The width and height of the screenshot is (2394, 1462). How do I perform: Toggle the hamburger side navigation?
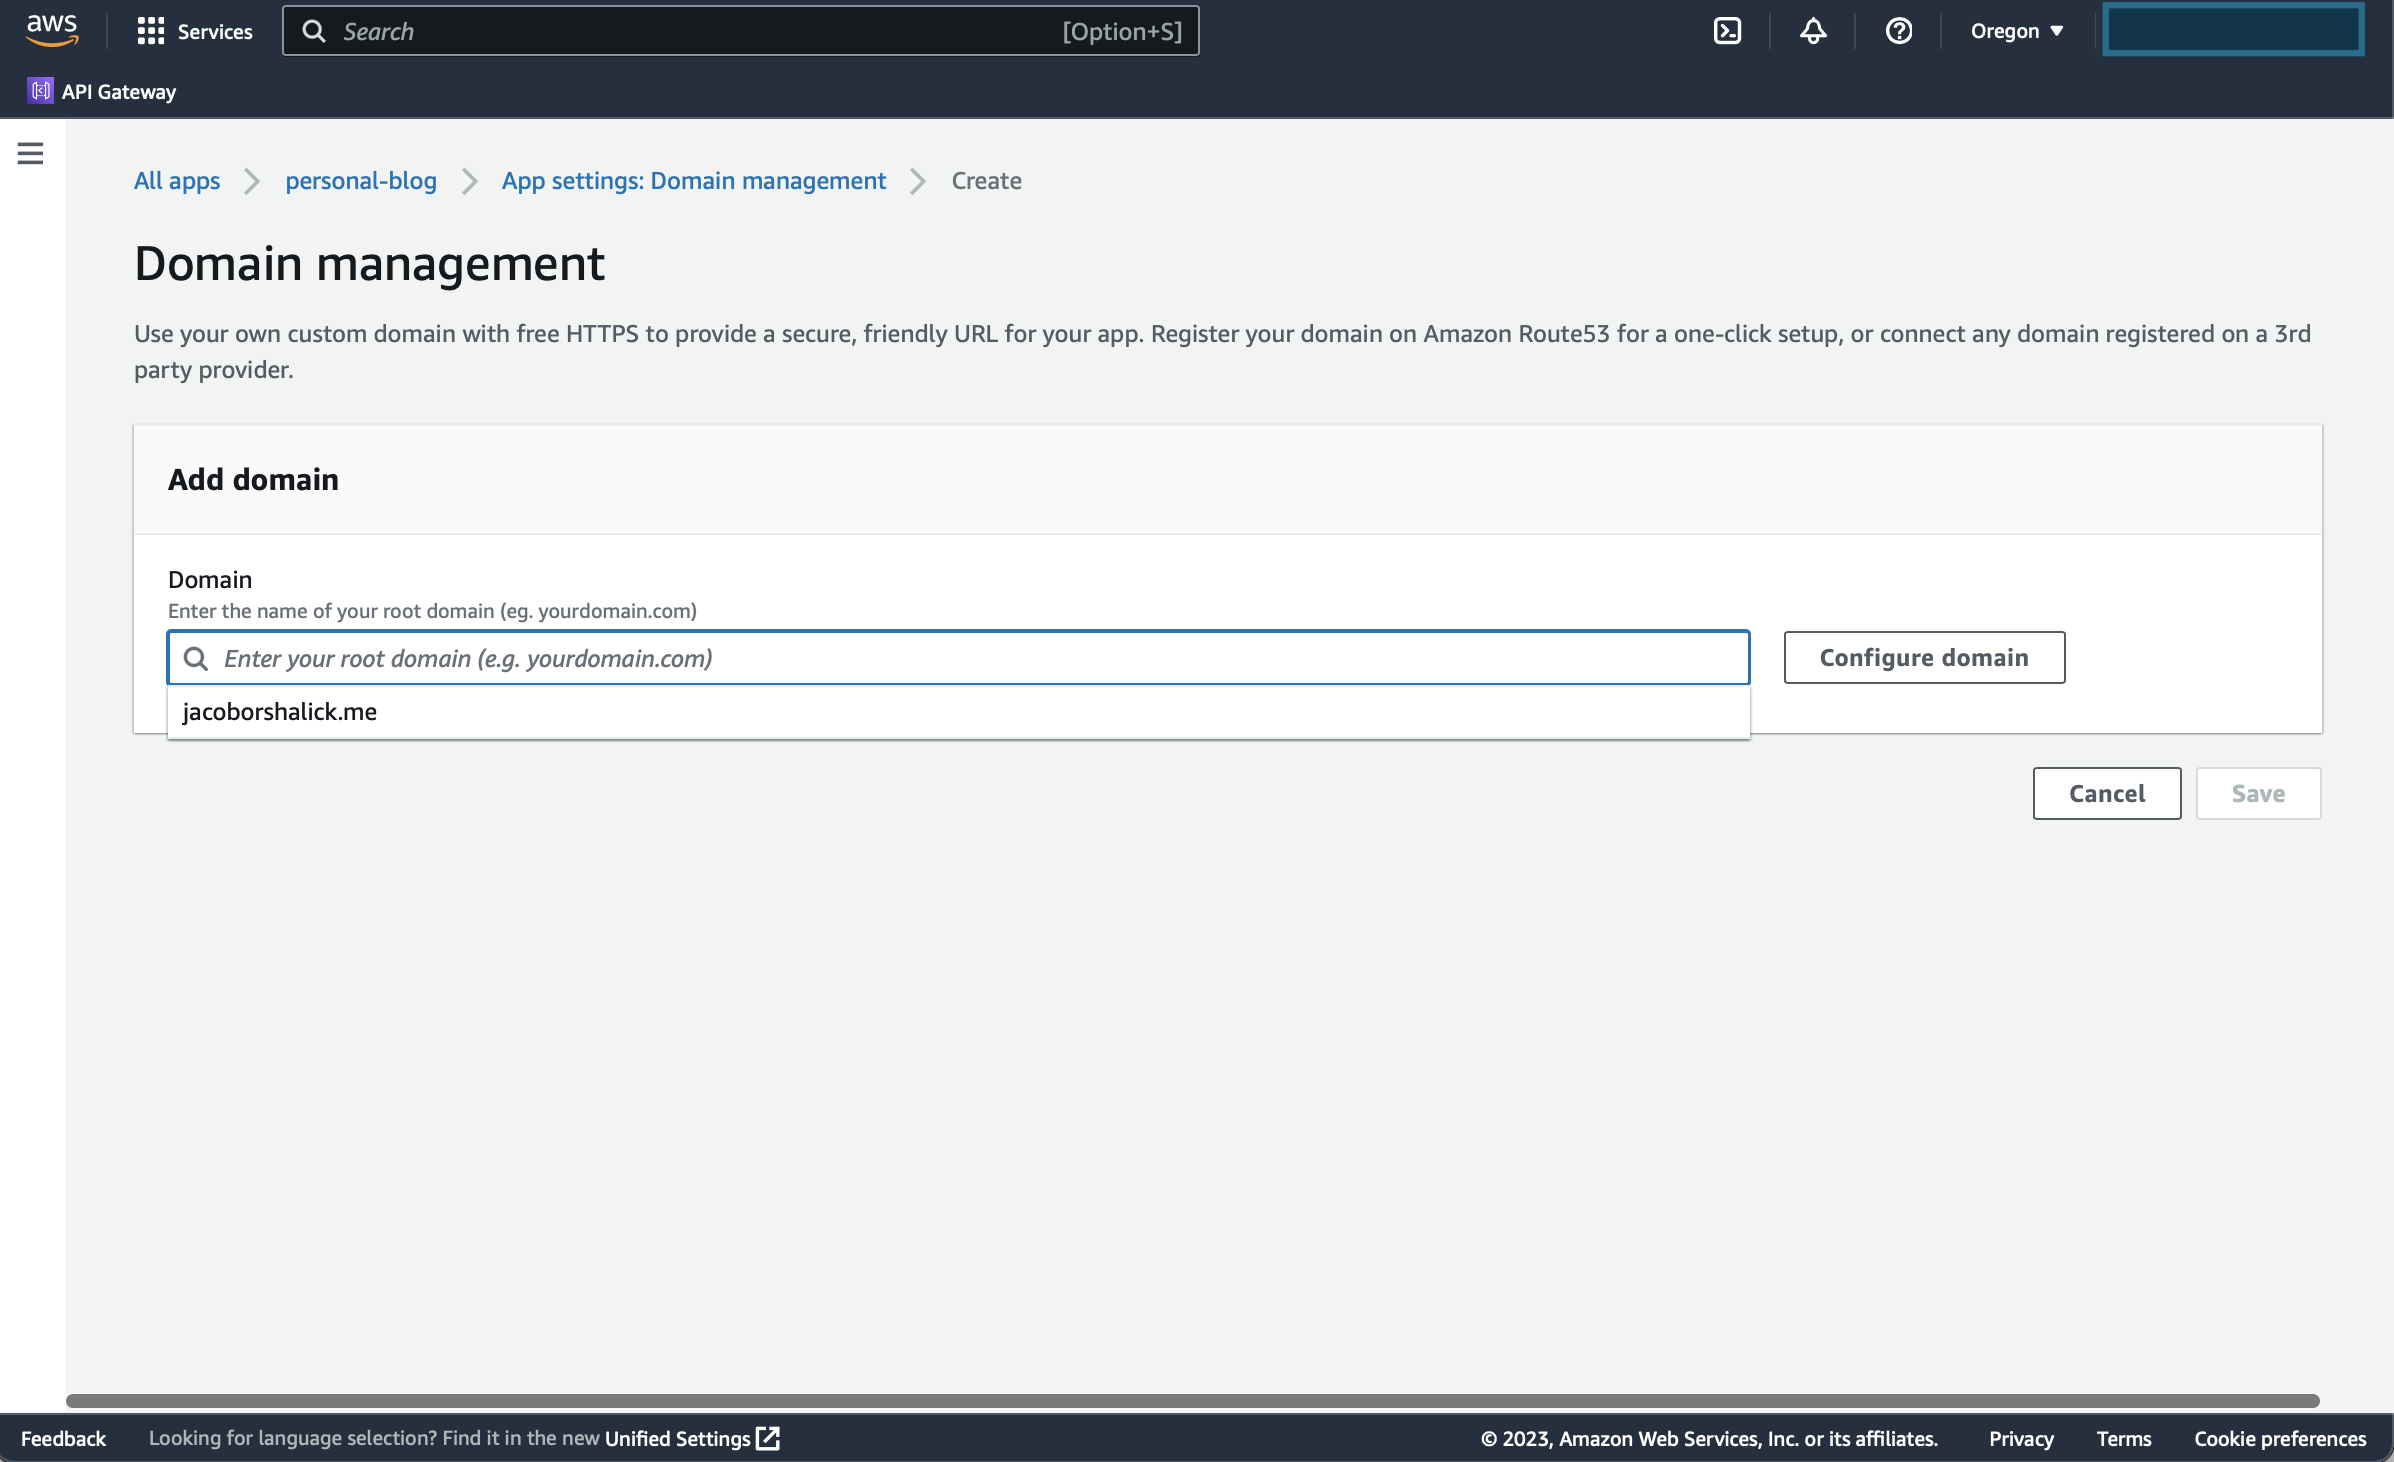(30, 153)
